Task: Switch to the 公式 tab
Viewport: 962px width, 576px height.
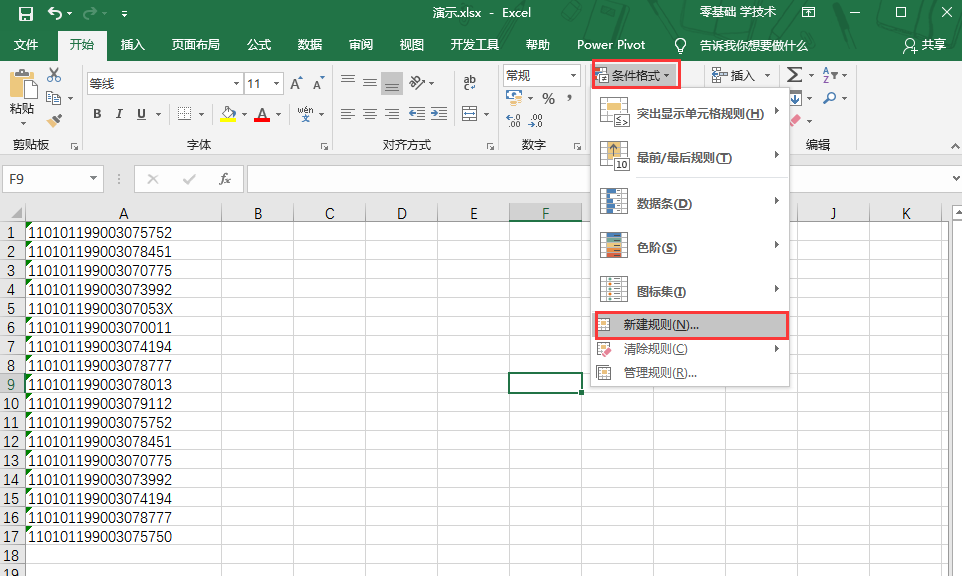Action: (259, 45)
